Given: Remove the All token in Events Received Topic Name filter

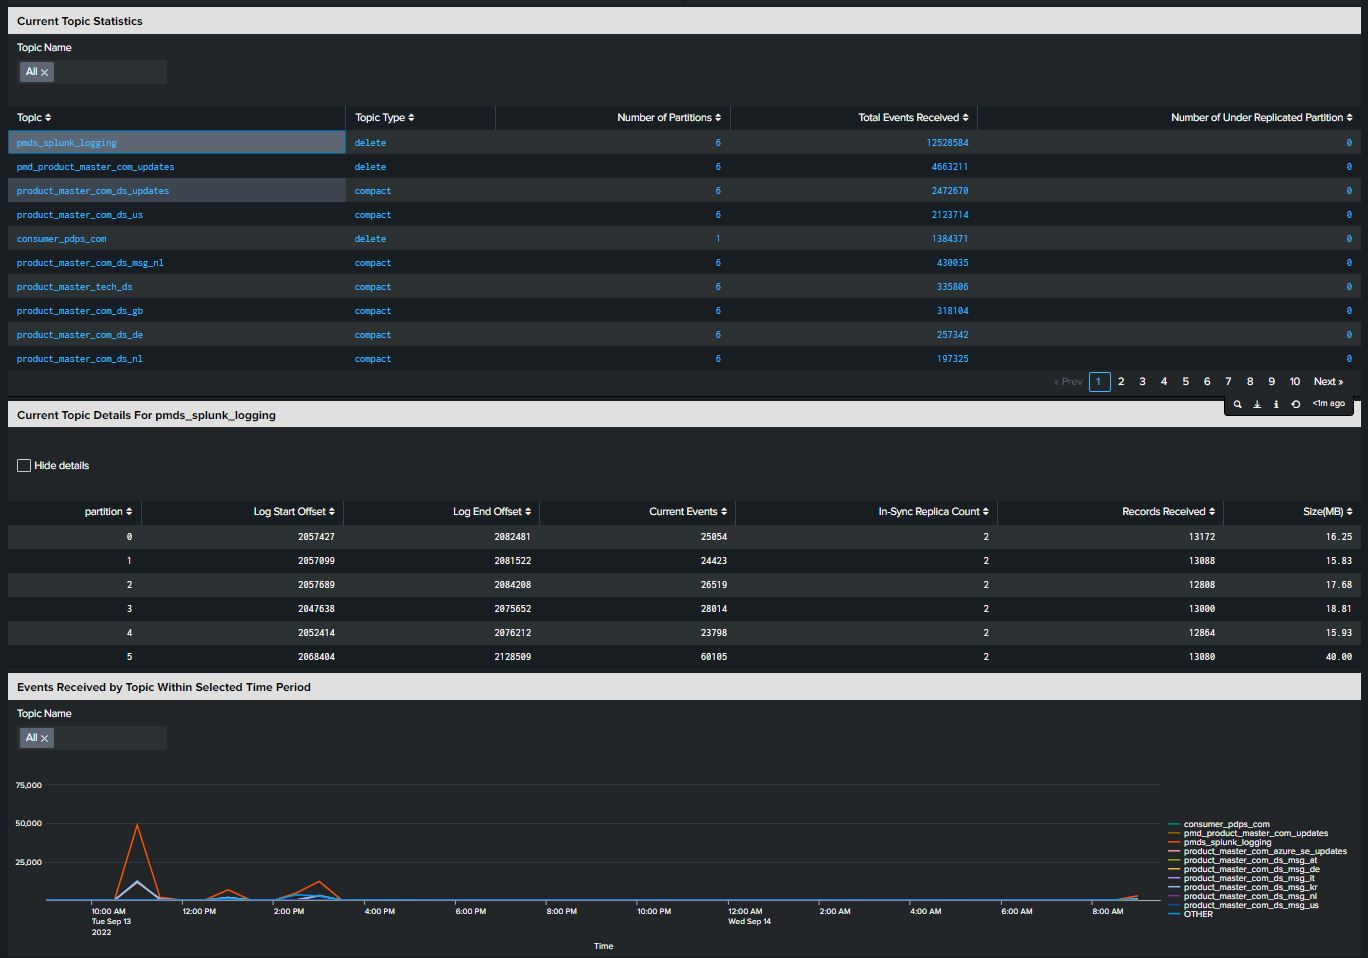Looking at the screenshot, I should click(x=44, y=738).
